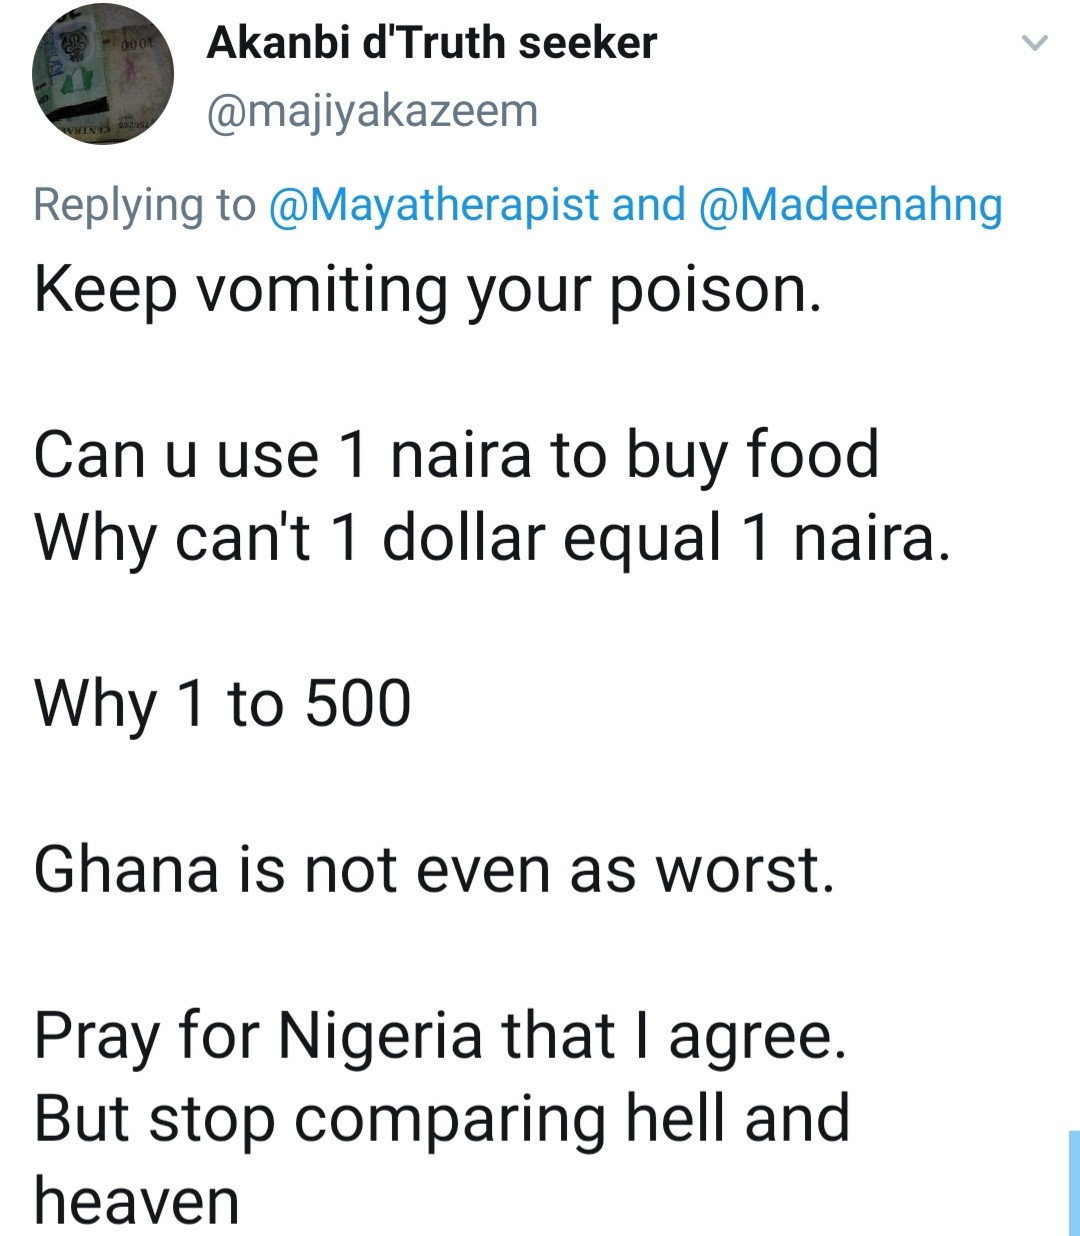Click the final word 'heaven'
The height and width of the screenshot is (1236, 1080).
point(137,1201)
